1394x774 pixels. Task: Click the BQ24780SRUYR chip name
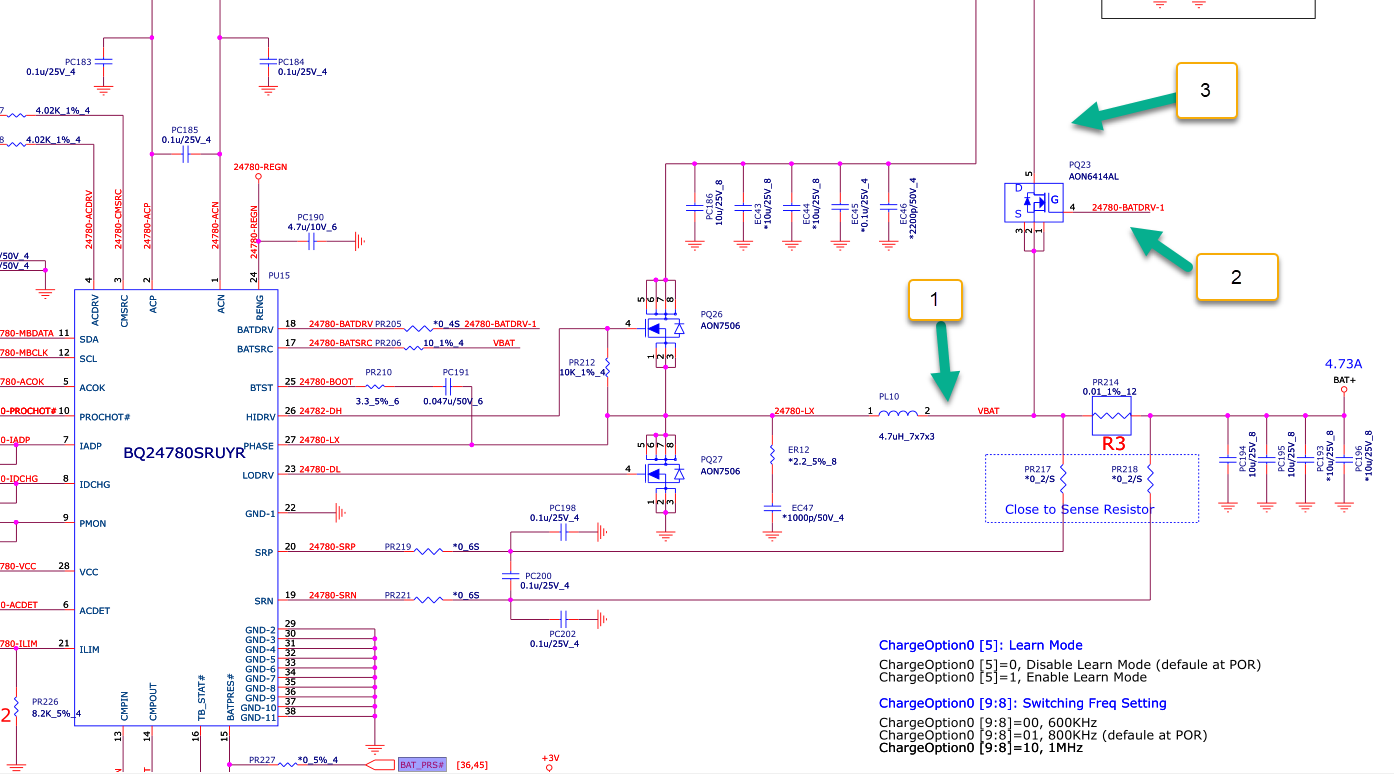184,453
